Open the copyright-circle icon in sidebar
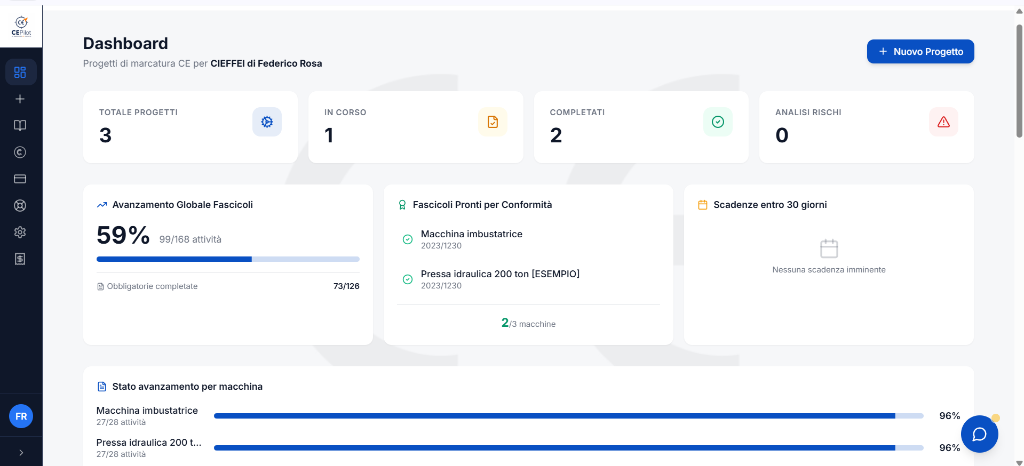 point(20,152)
